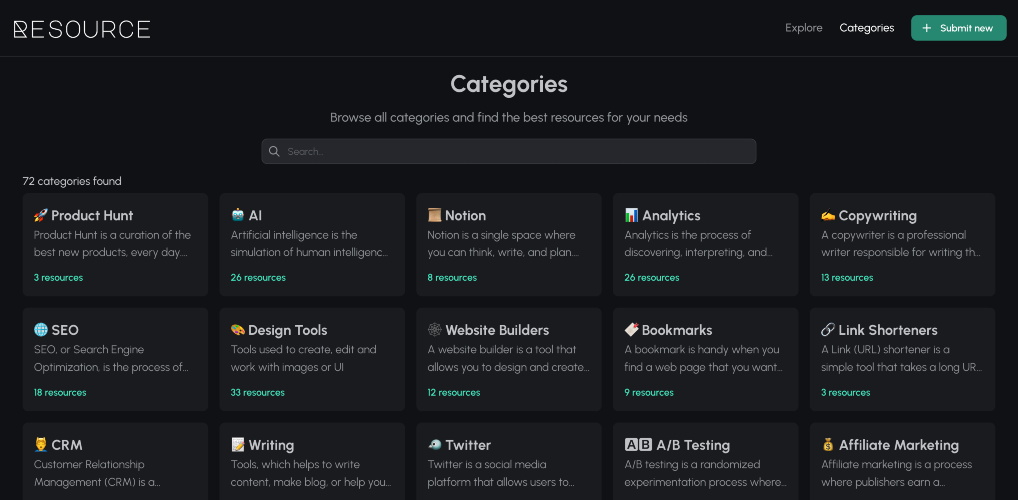This screenshot has width=1018, height=500.
Task: Click the palette emoji on Design Tools card
Action: pyautogui.click(x=238, y=330)
